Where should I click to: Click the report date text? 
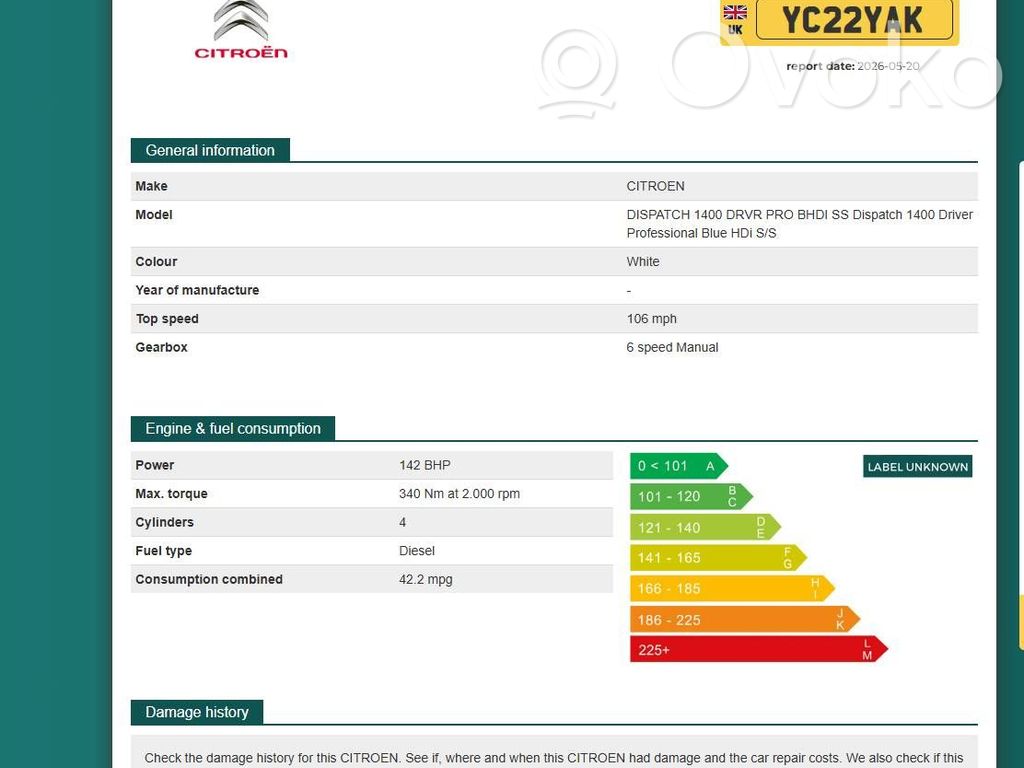[x=853, y=66]
